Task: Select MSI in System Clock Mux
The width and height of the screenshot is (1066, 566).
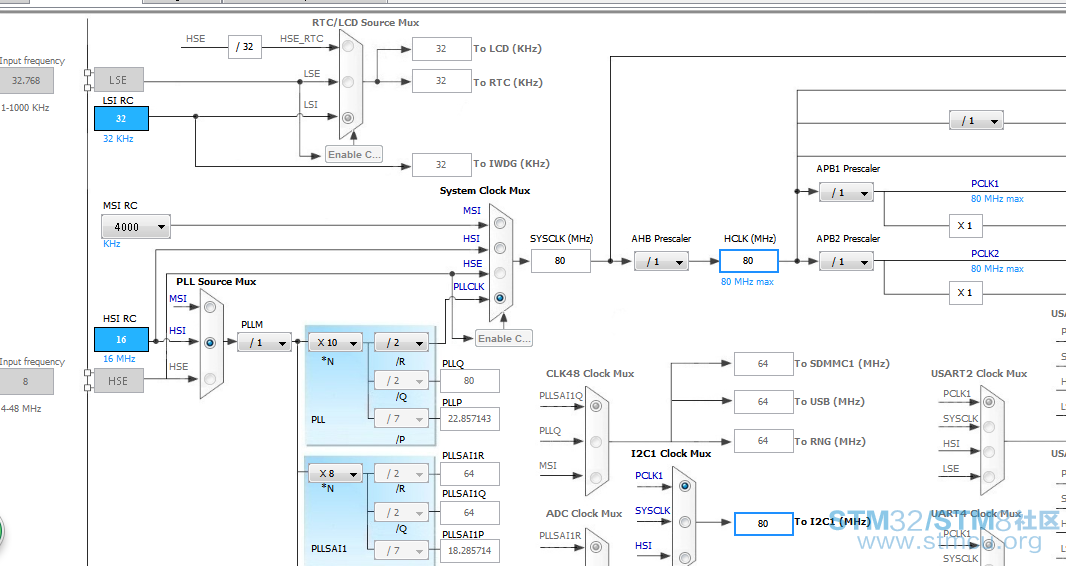Action: pyautogui.click(x=500, y=223)
